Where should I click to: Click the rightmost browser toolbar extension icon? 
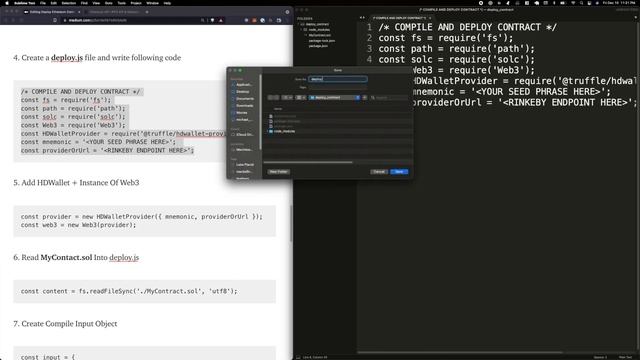pyautogui.click(x=279, y=20)
